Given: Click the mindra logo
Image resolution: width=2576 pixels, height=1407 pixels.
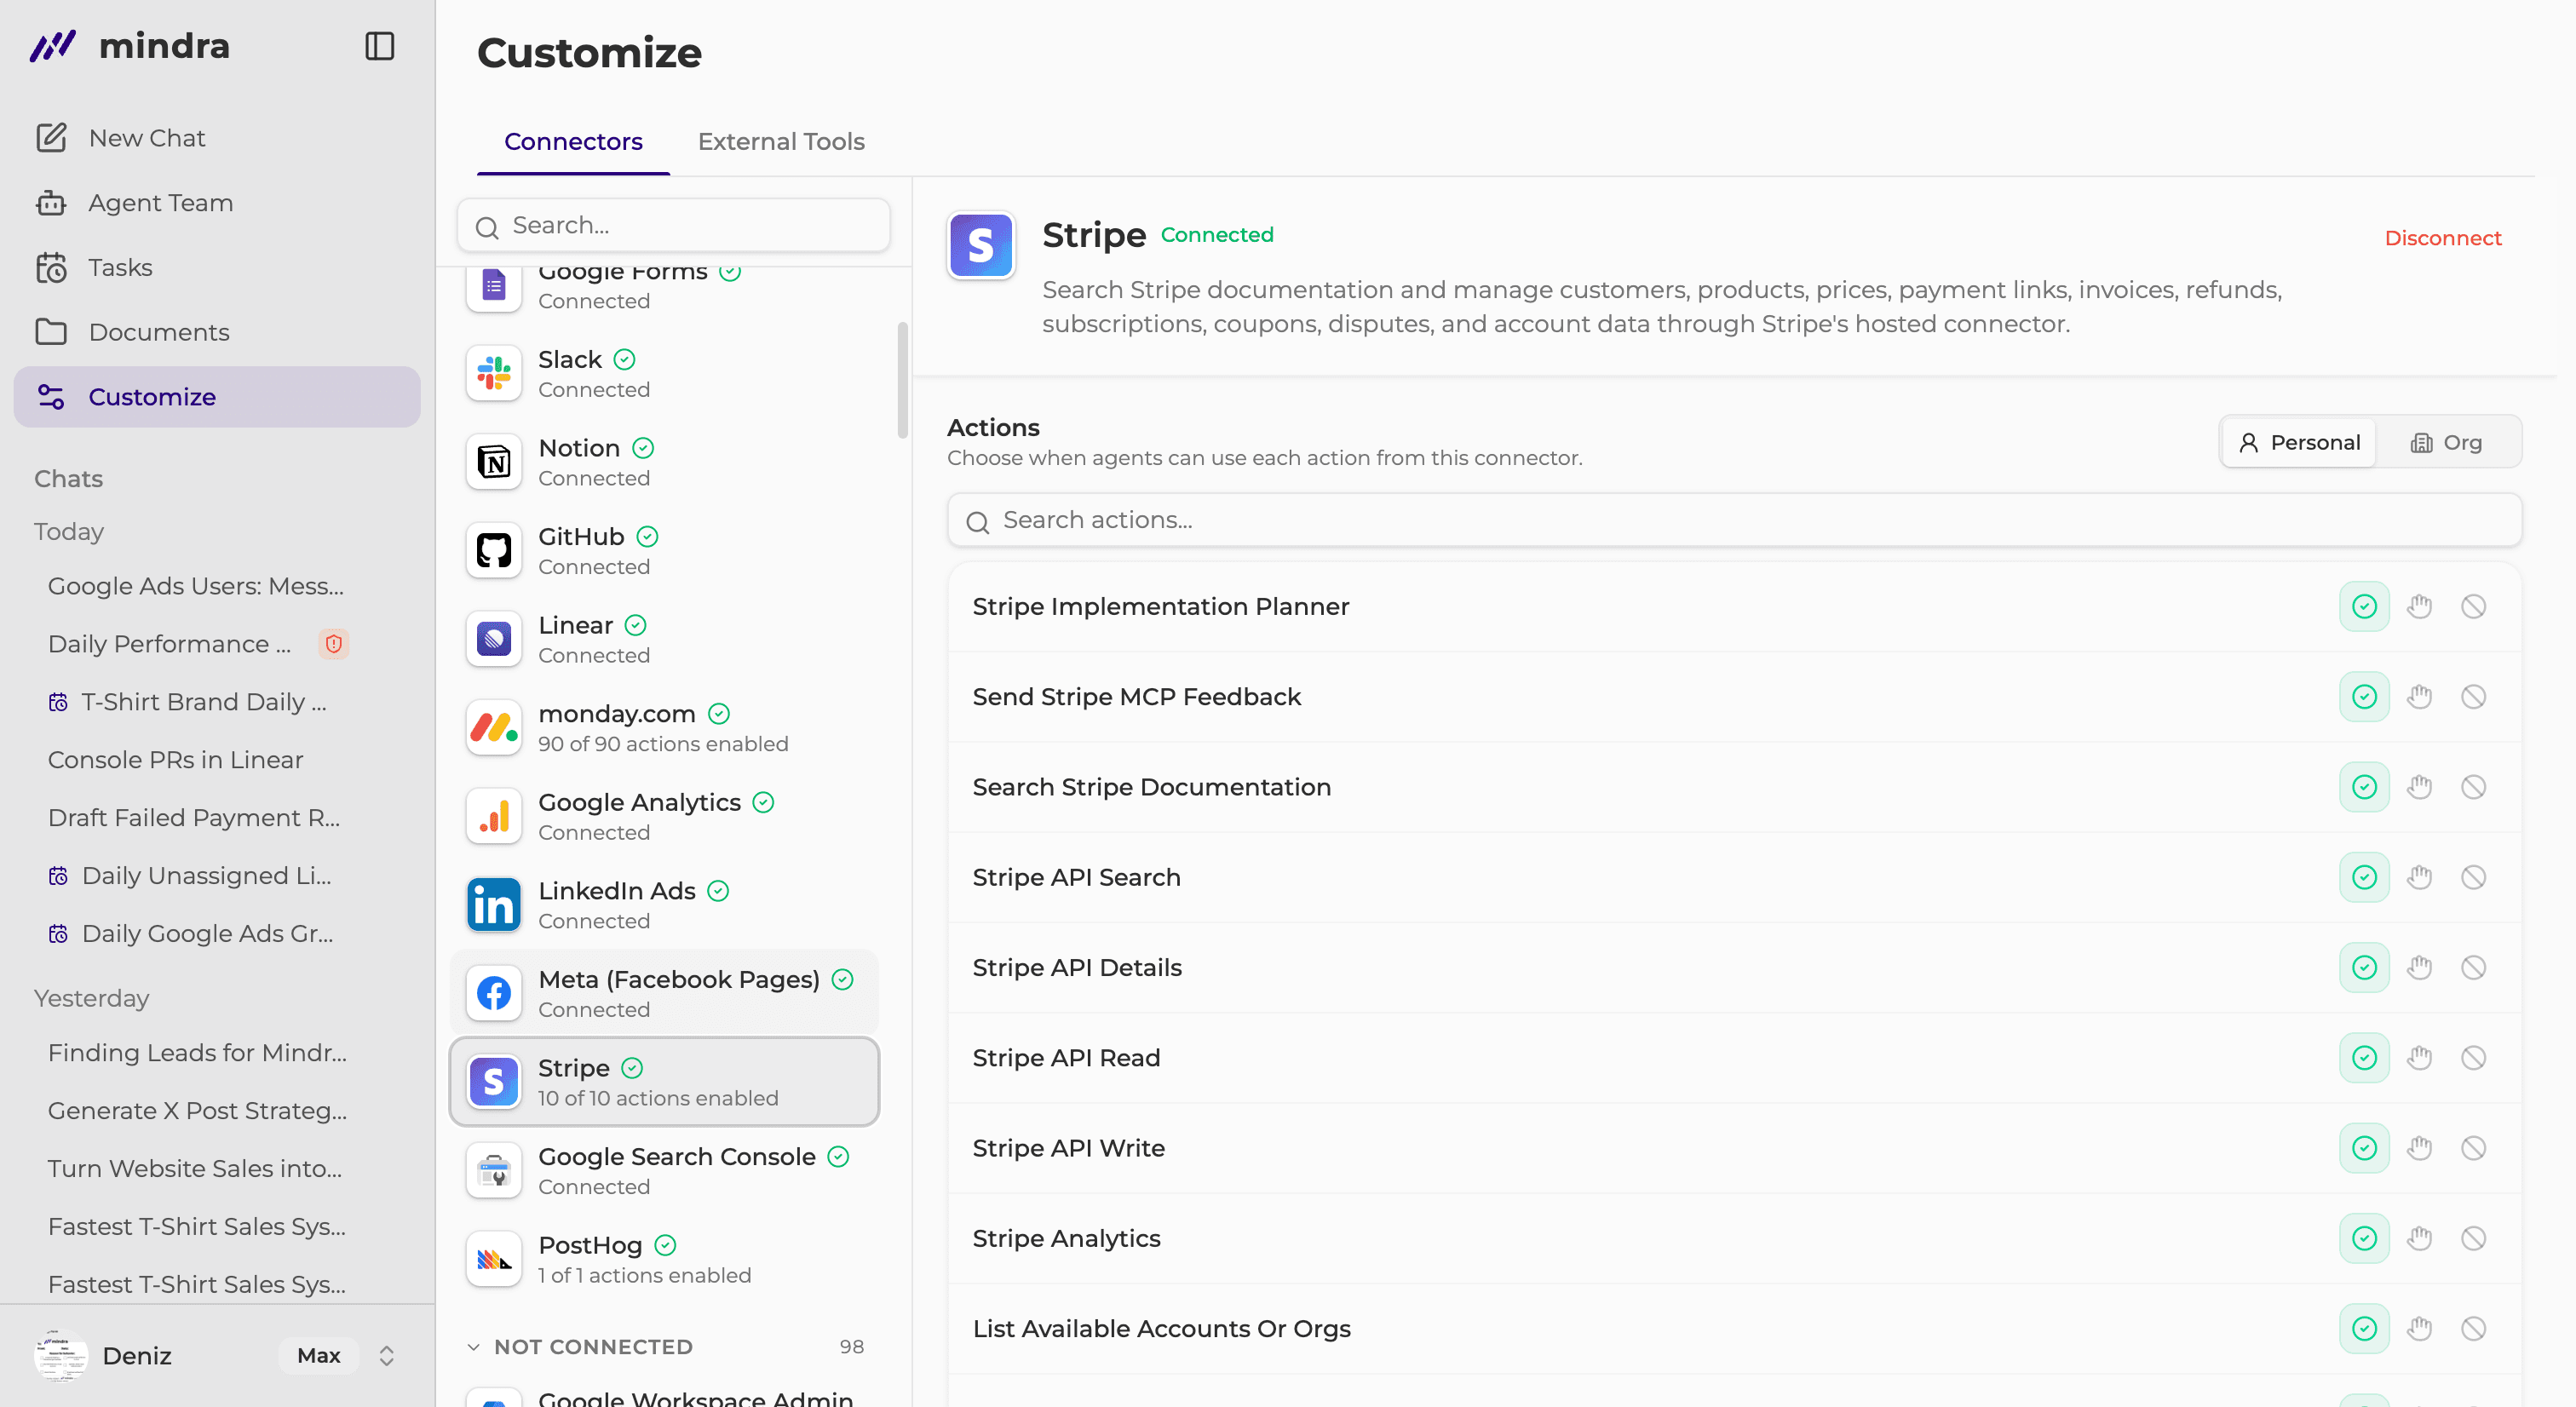Looking at the screenshot, I should coord(130,46).
